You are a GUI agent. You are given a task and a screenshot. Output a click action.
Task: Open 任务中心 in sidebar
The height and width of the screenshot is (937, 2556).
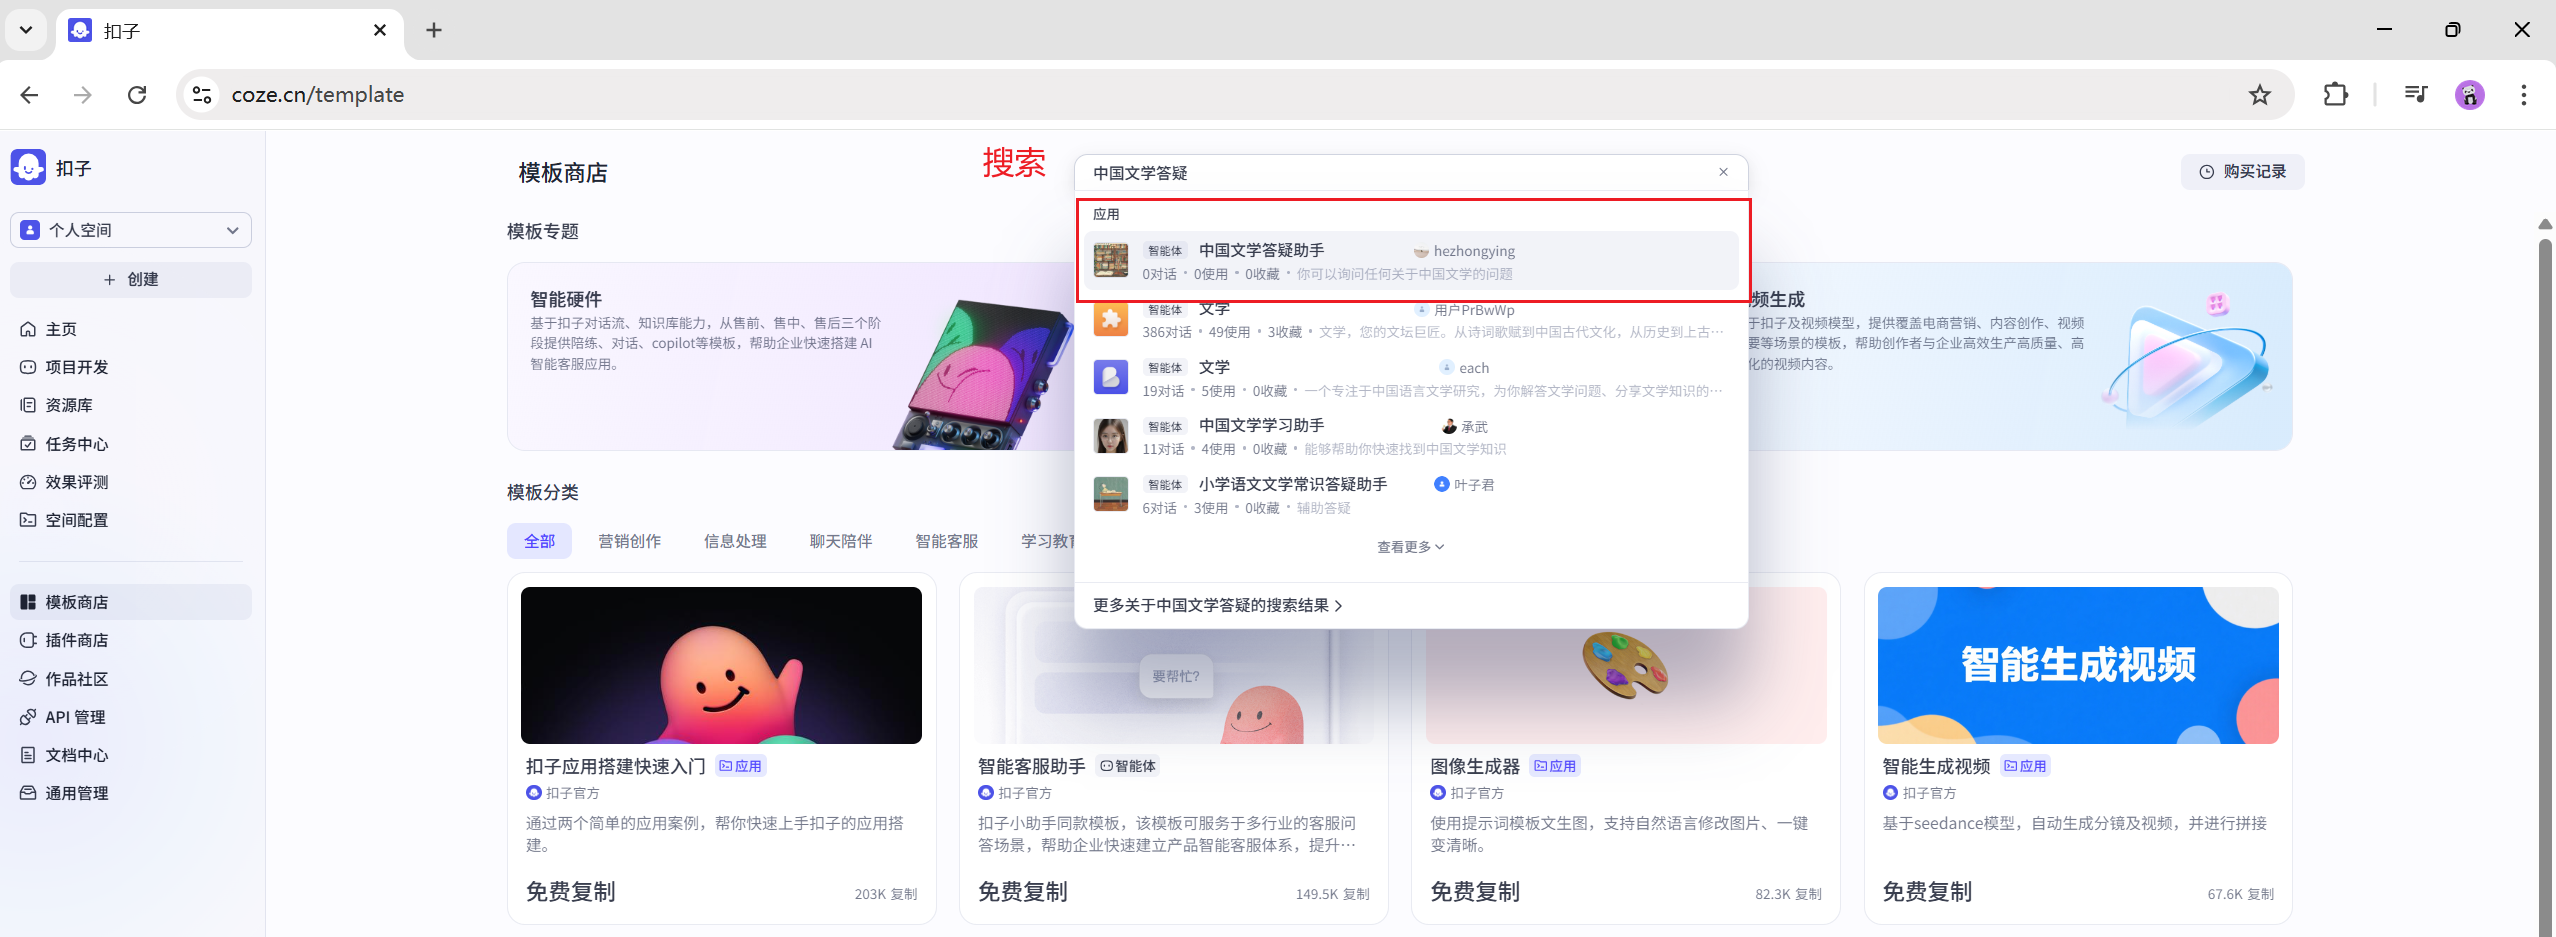coord(131,444)
